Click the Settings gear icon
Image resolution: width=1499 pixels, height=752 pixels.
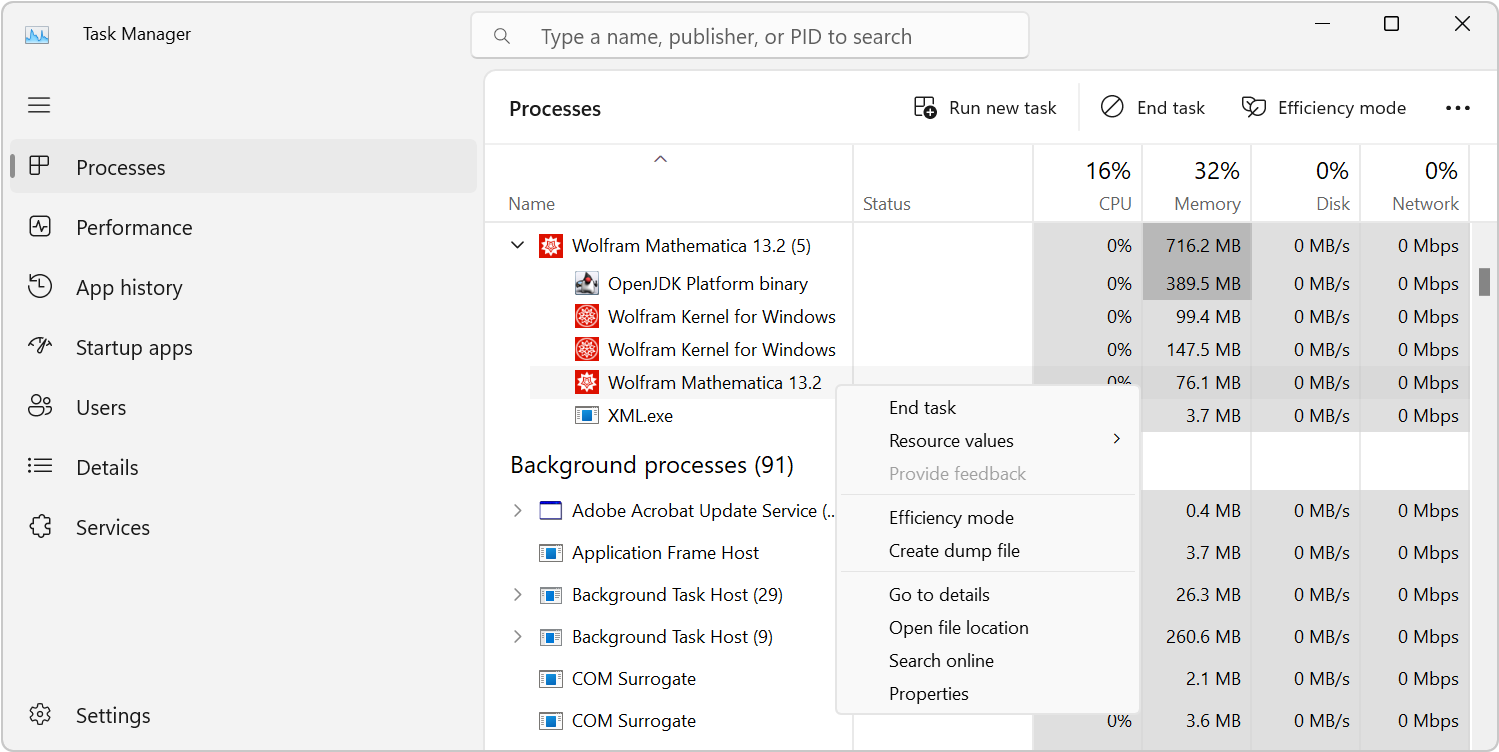(40, 715)
